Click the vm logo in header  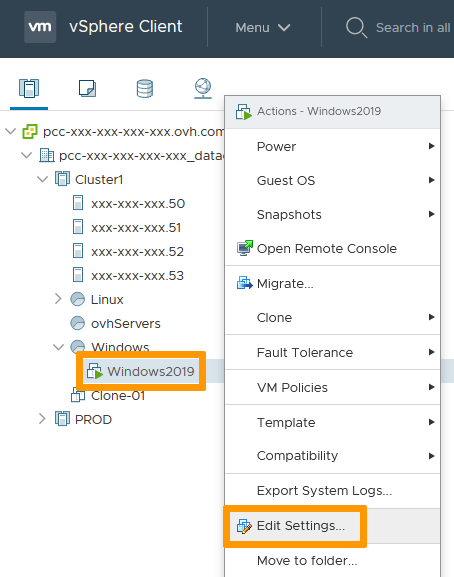[x=40, y=27]
